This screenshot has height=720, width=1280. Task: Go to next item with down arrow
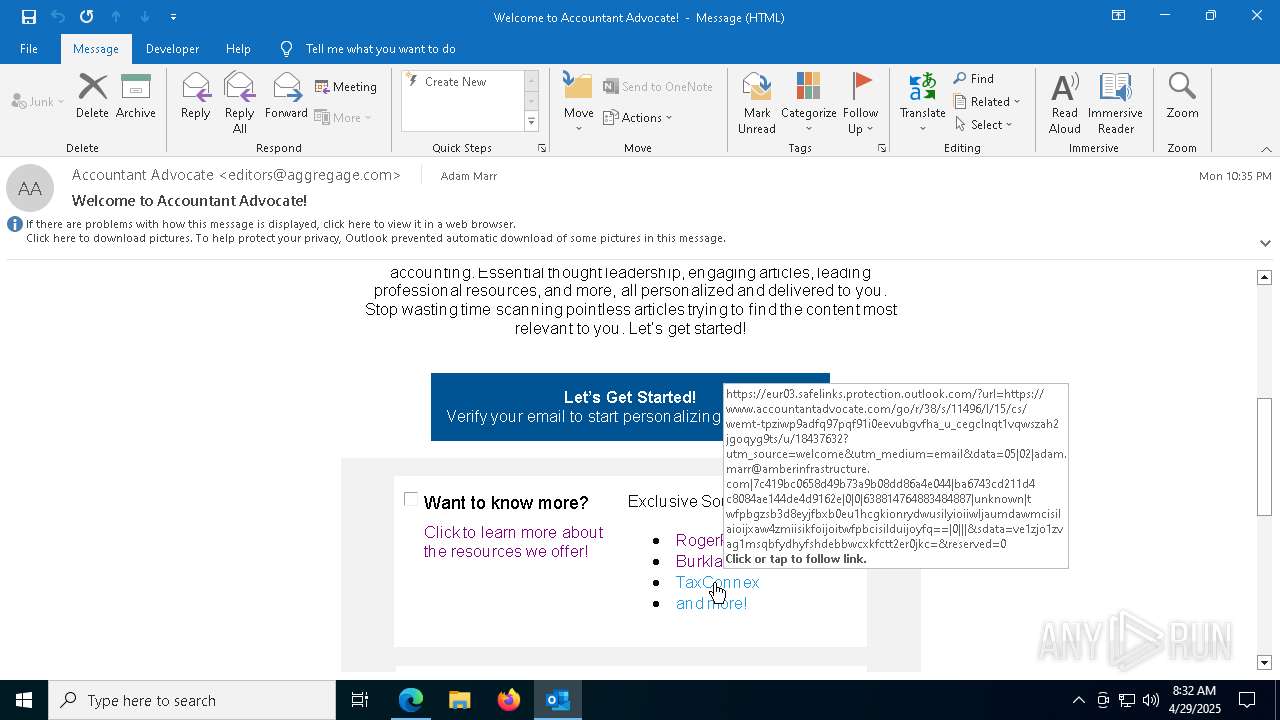[145, 17]
